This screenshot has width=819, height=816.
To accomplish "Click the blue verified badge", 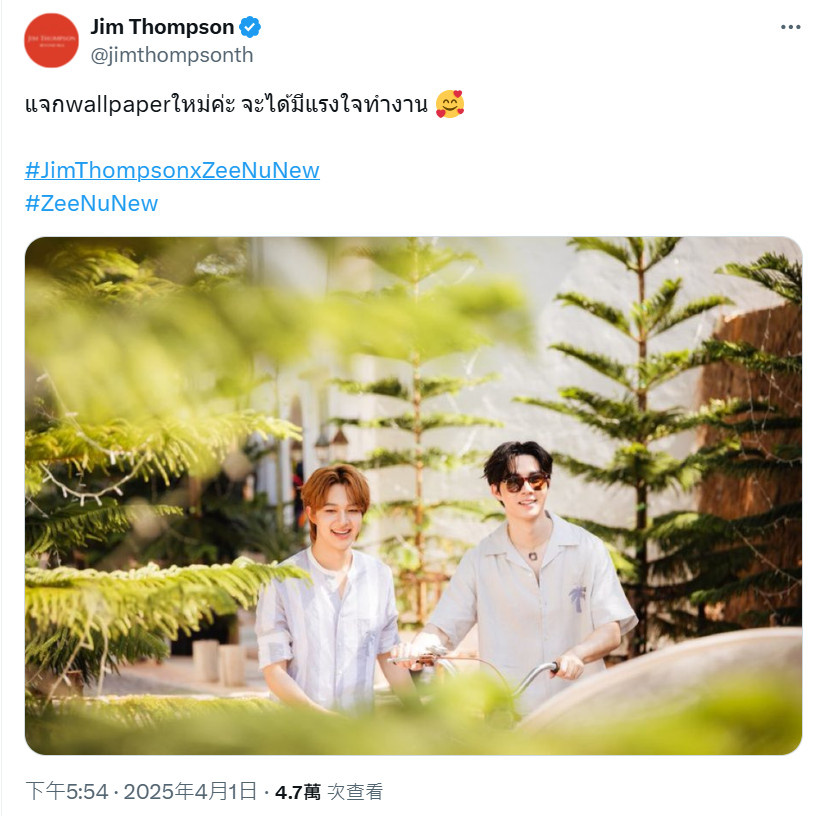I will (x=250, y=27).
